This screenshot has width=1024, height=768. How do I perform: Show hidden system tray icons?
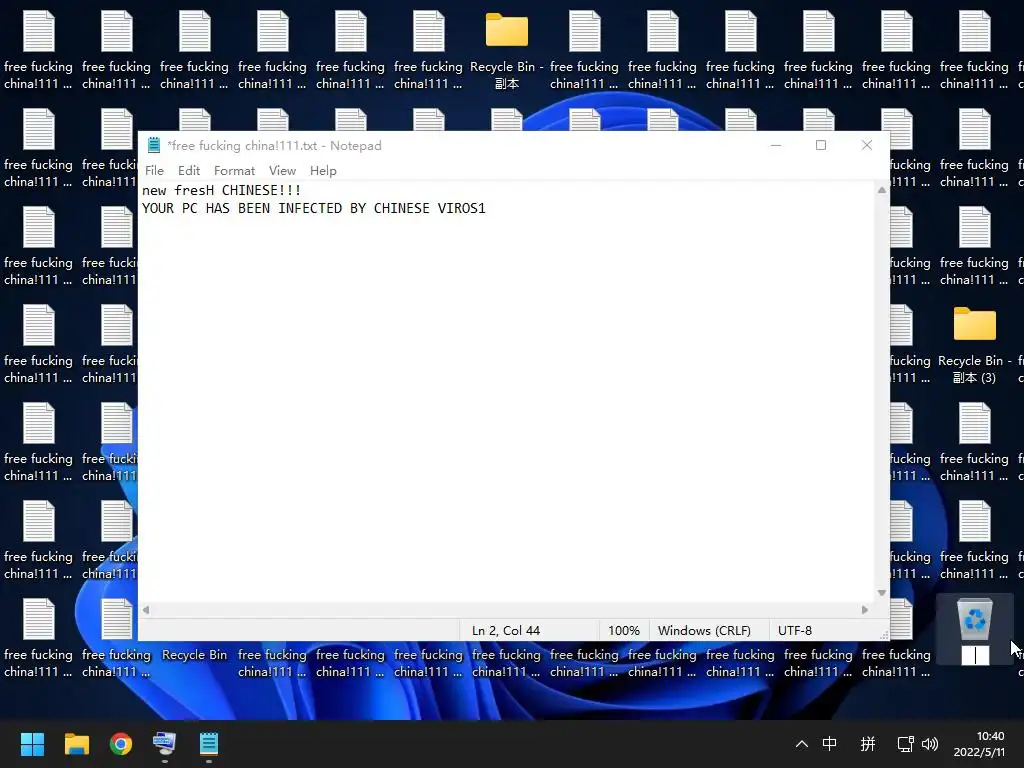pos(801,744)
